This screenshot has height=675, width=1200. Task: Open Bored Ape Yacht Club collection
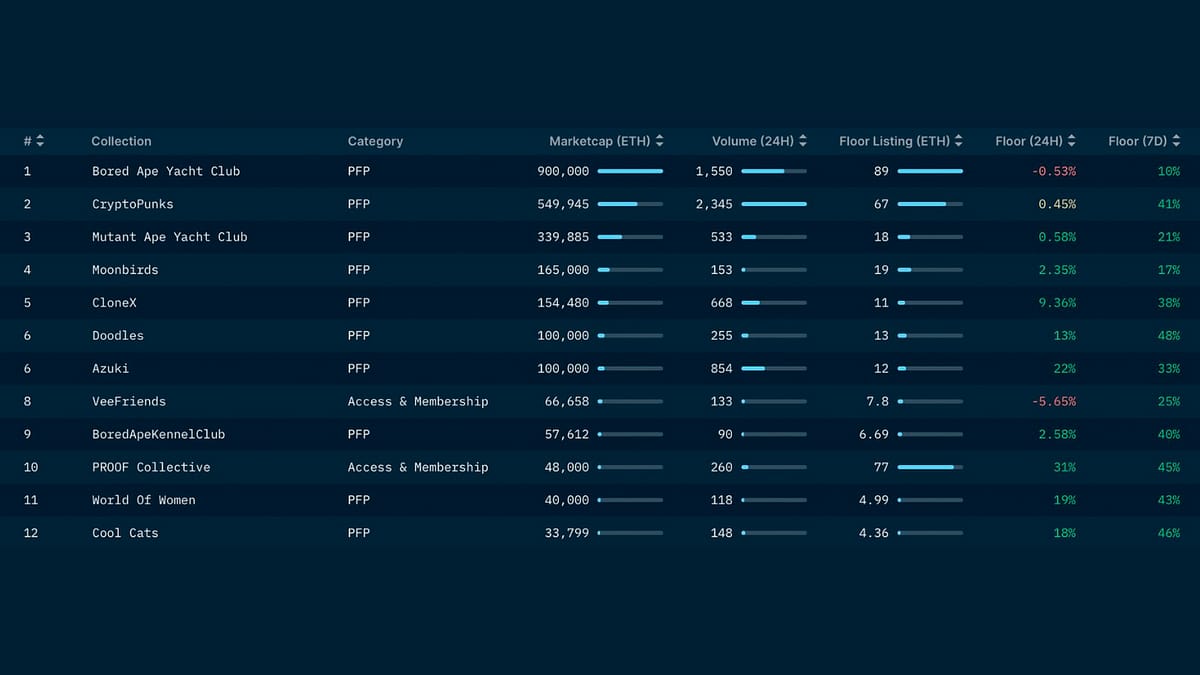pos(166,171)
